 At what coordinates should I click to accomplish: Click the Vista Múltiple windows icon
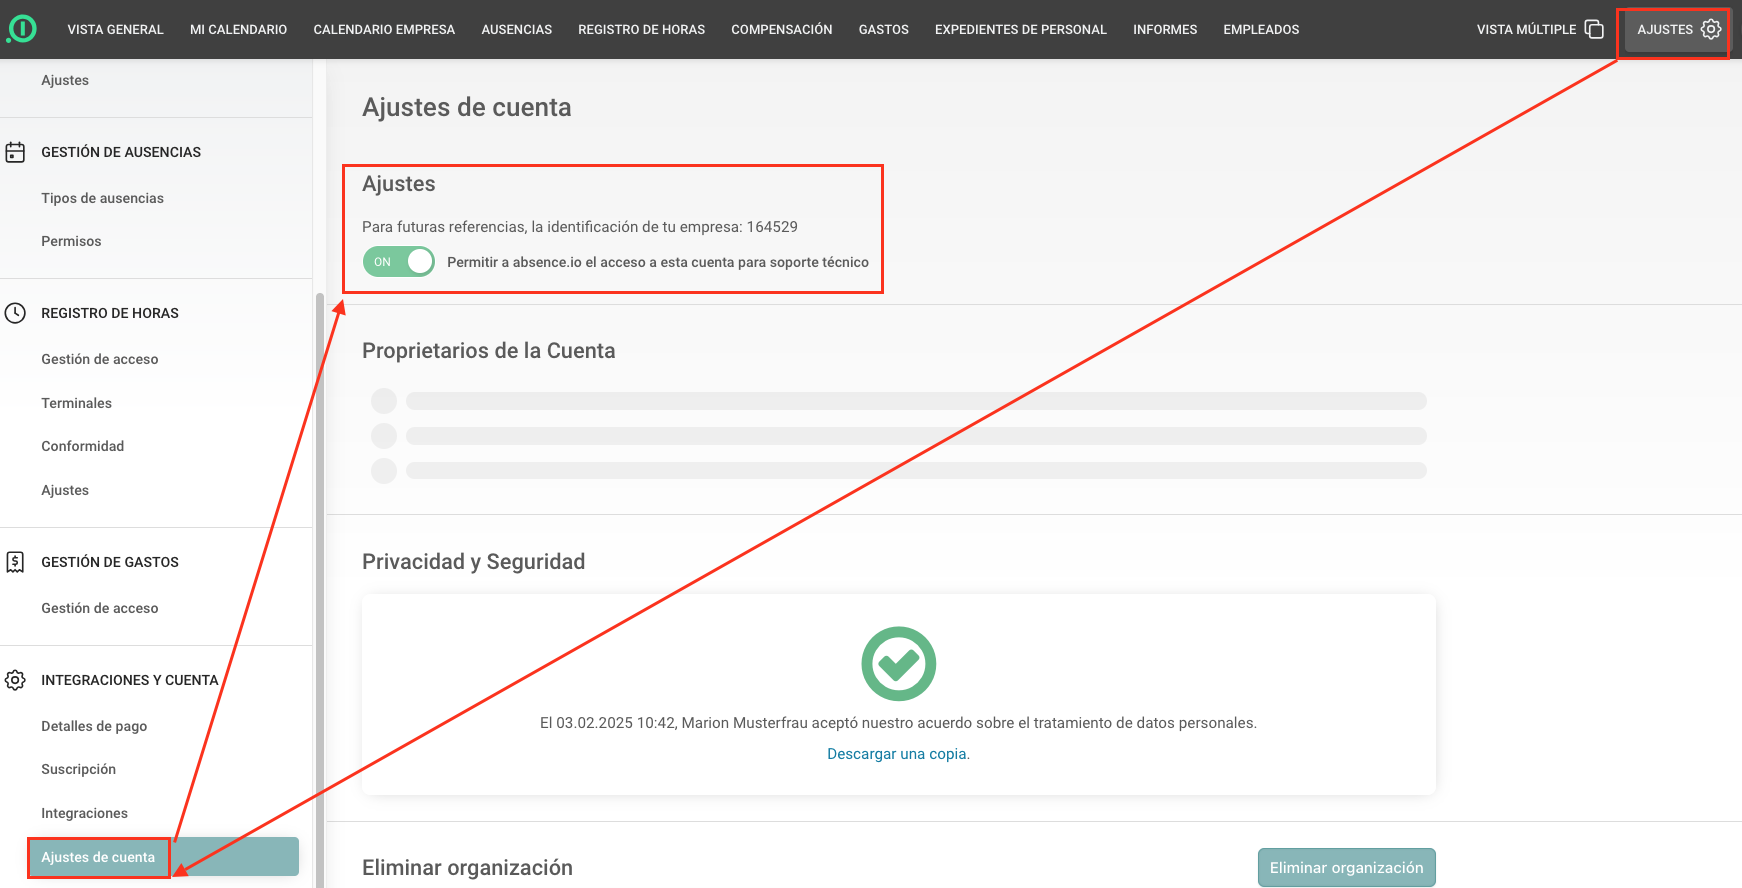1594,29
